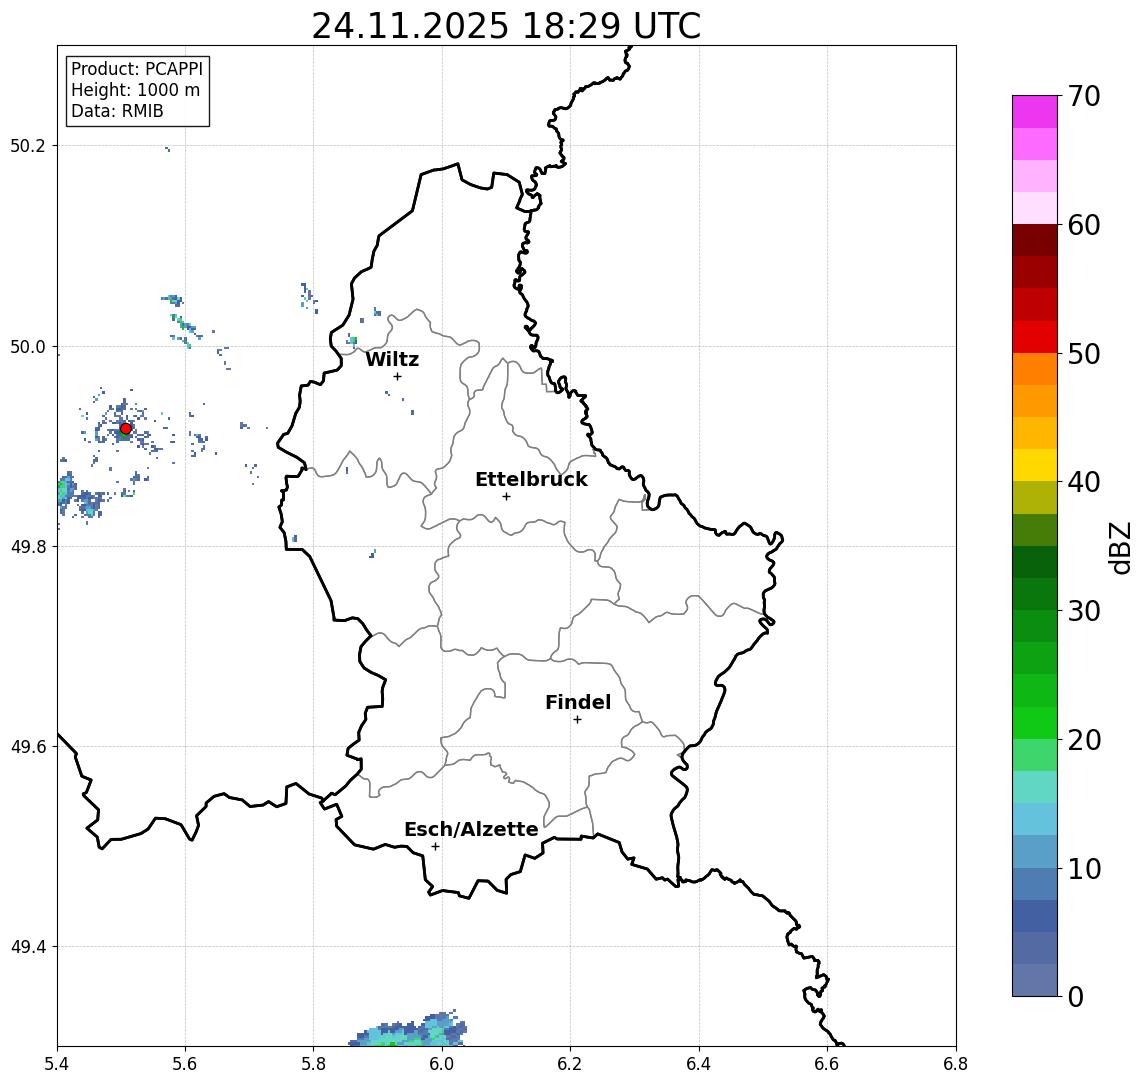Viewport: 1145px width, 1084px height.
Task: Click the 10 tick on the colorbar
Action: tap(1084, 868)
